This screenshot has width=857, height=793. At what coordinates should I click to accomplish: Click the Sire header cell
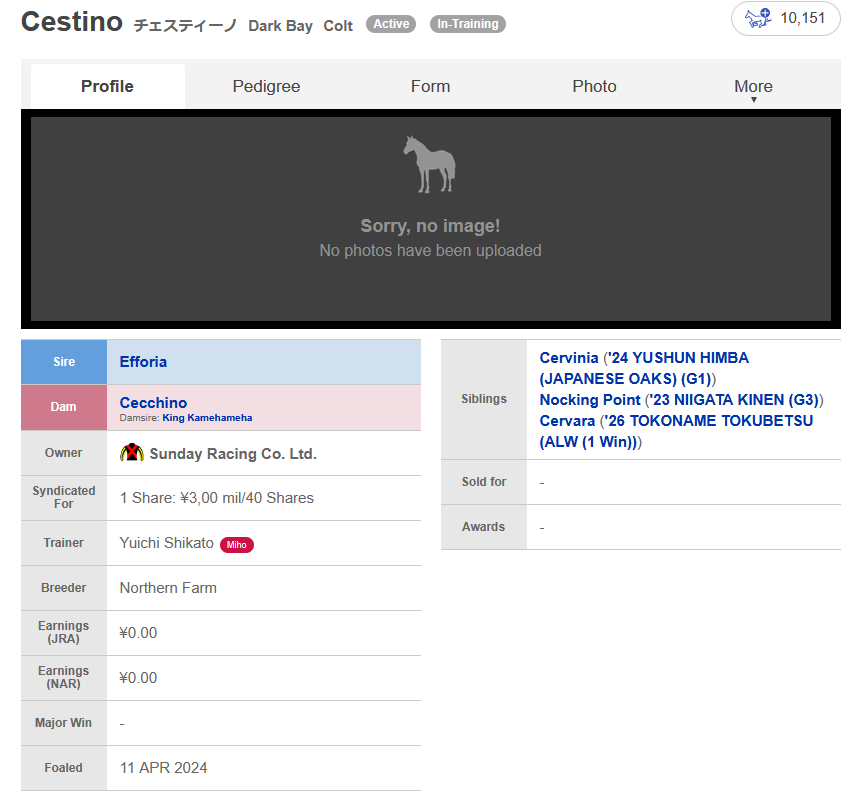click(64, 362)
